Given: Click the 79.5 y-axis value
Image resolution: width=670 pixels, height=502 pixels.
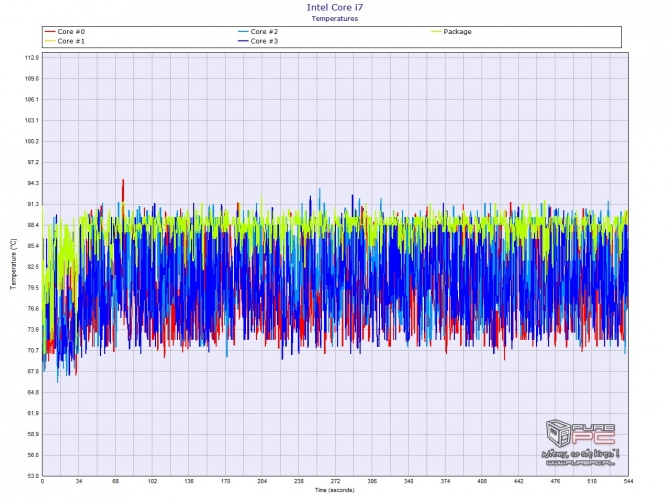Looking at the screenshot, I should (32, 288).
